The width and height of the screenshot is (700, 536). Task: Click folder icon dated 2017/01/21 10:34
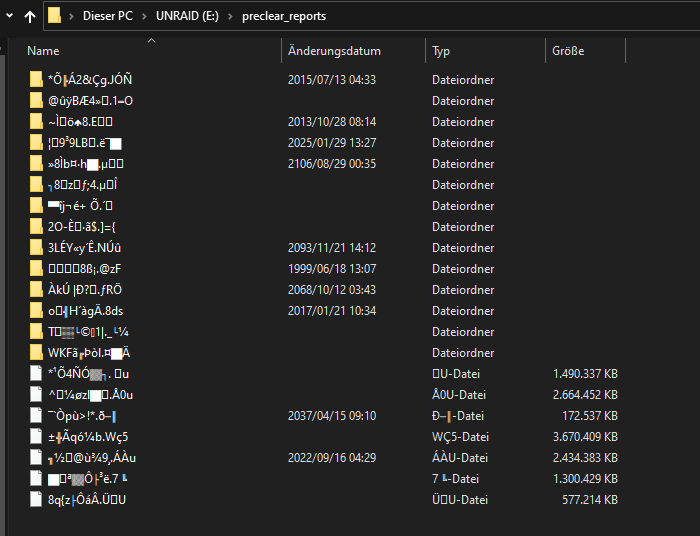36,310
